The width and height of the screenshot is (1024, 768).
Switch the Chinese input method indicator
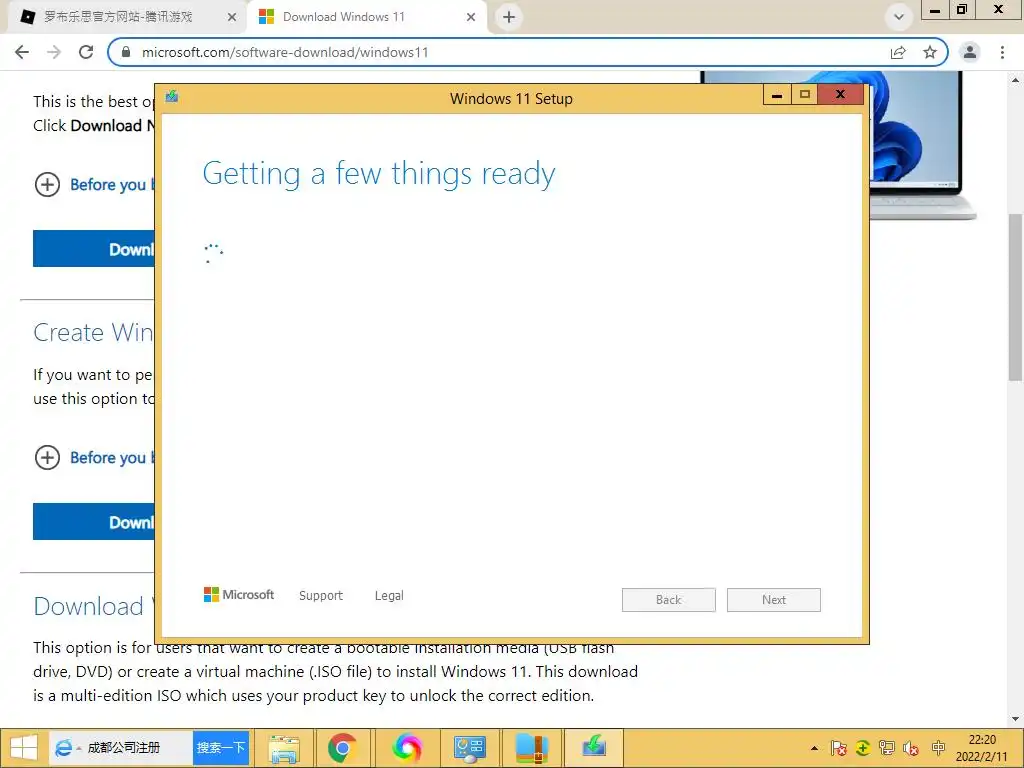pos(938,748)
